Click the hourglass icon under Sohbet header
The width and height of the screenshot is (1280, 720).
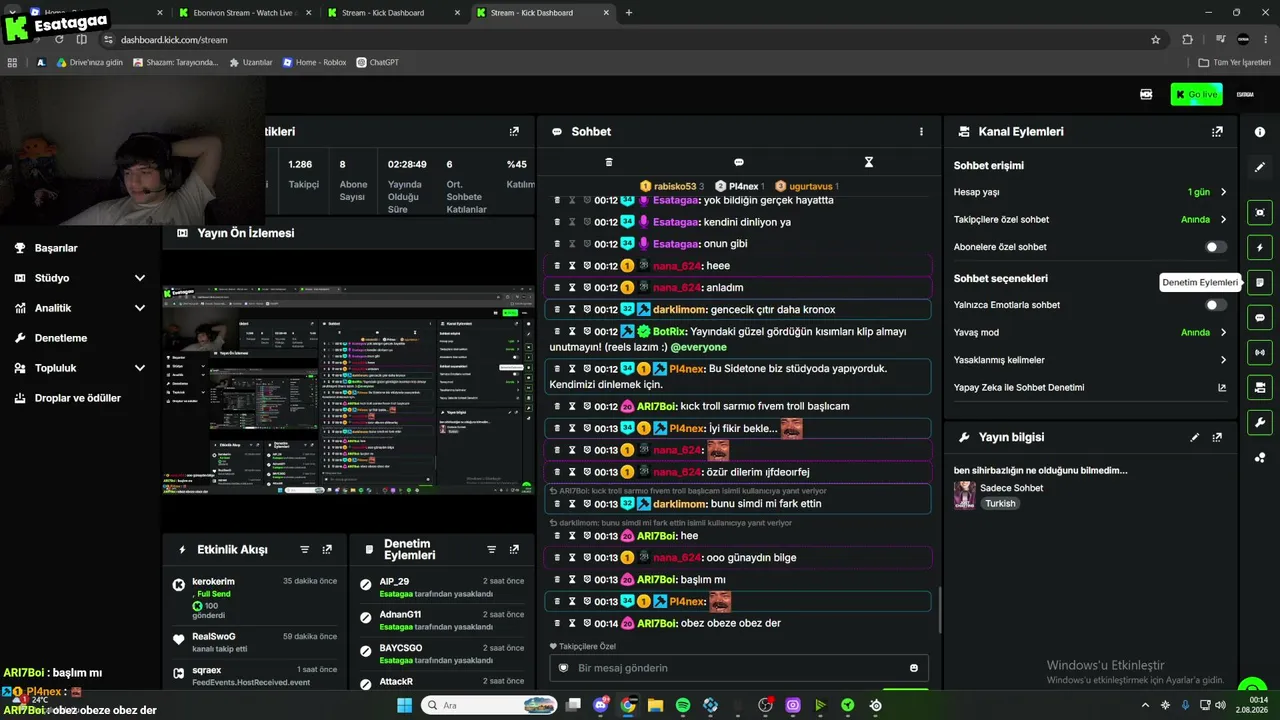click(x=868, y=162)
